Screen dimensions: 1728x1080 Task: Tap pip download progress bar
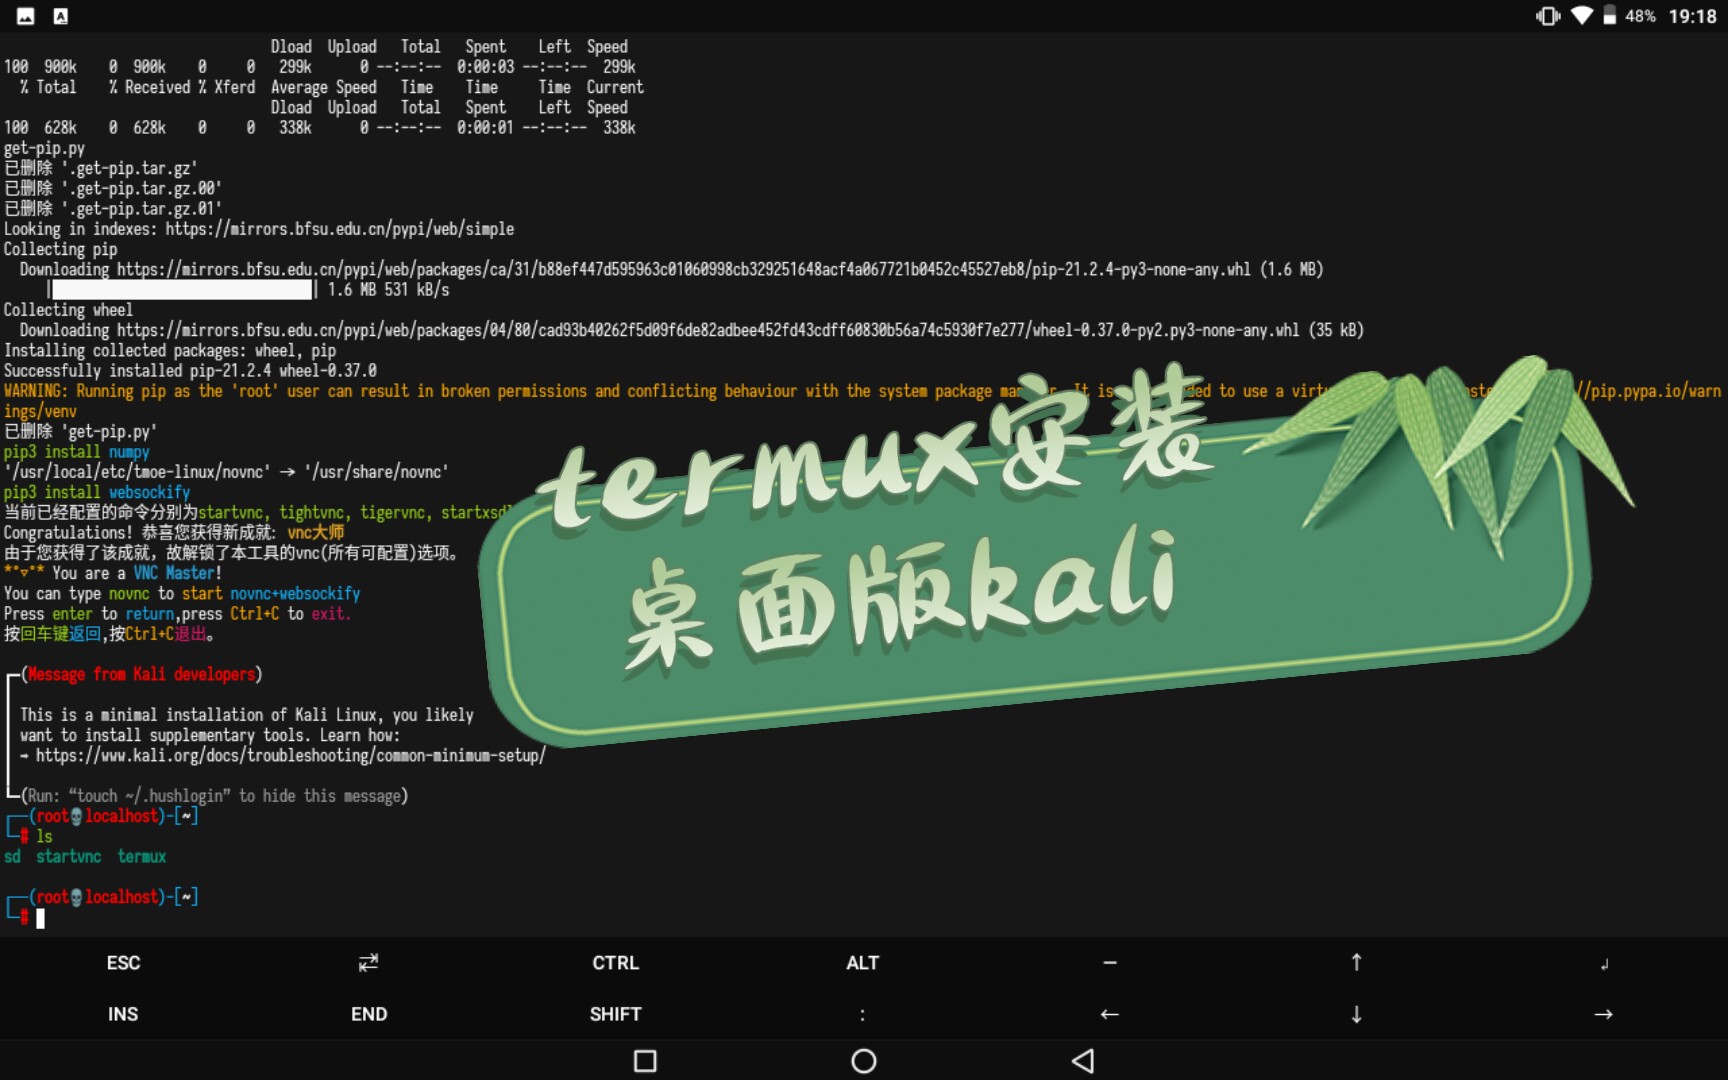tap(181, 290)
